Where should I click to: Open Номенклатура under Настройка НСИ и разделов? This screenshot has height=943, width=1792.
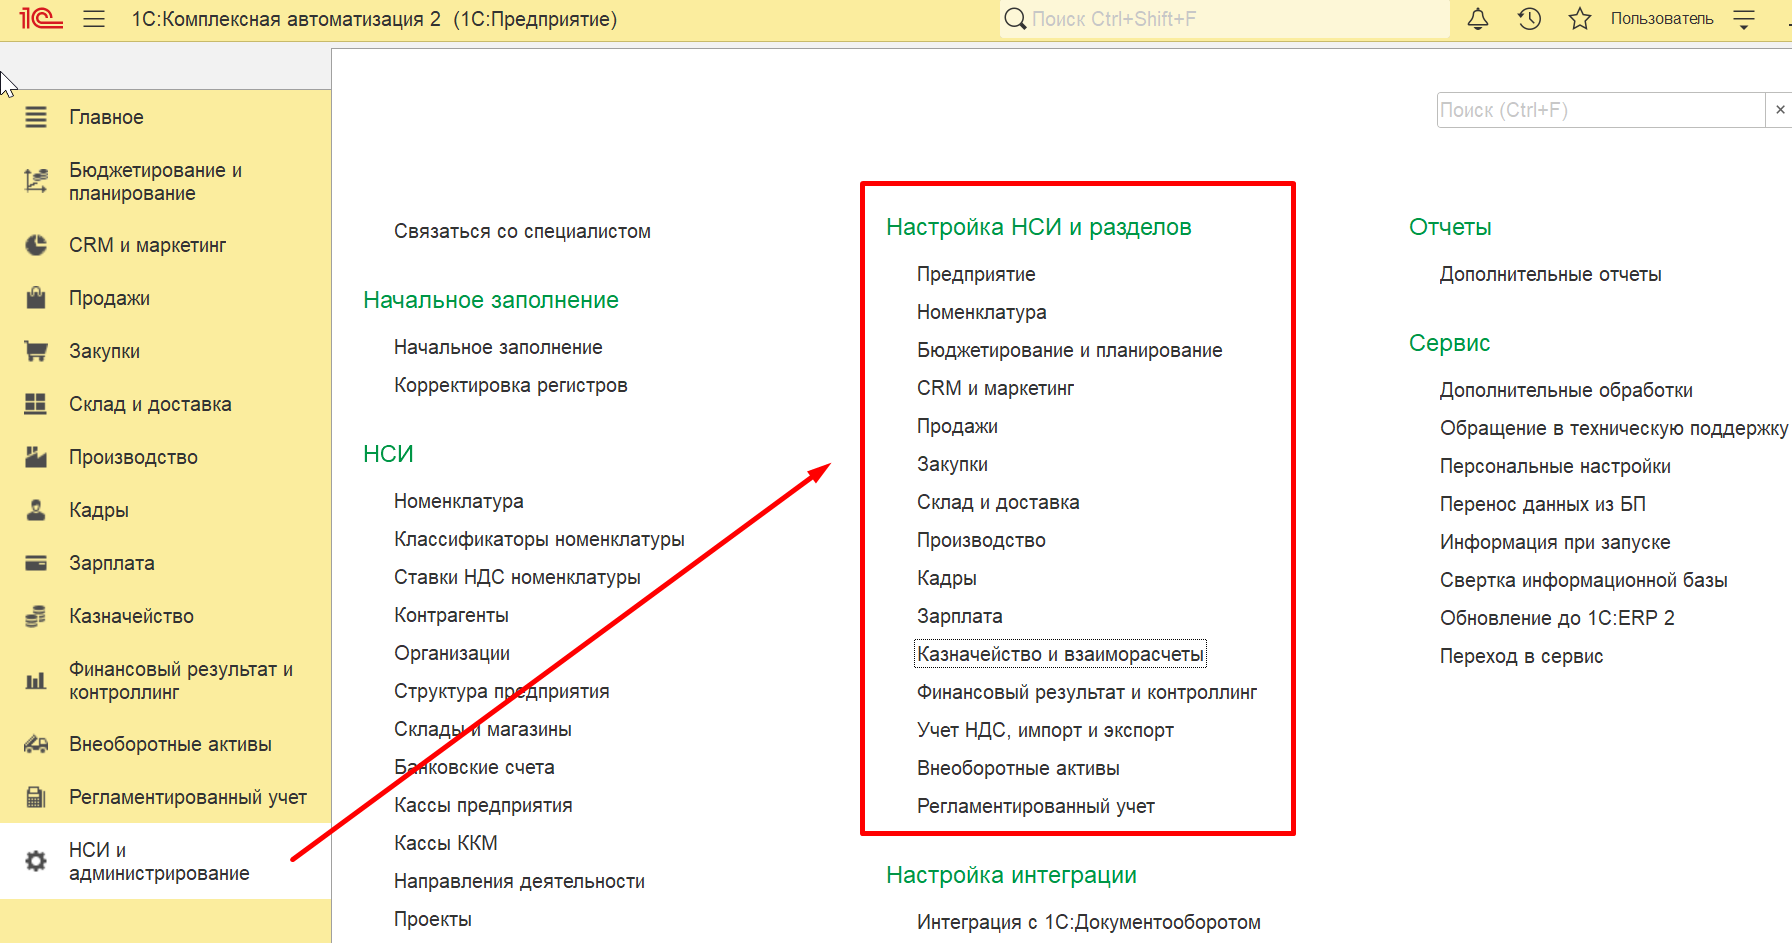coord(981,312)
